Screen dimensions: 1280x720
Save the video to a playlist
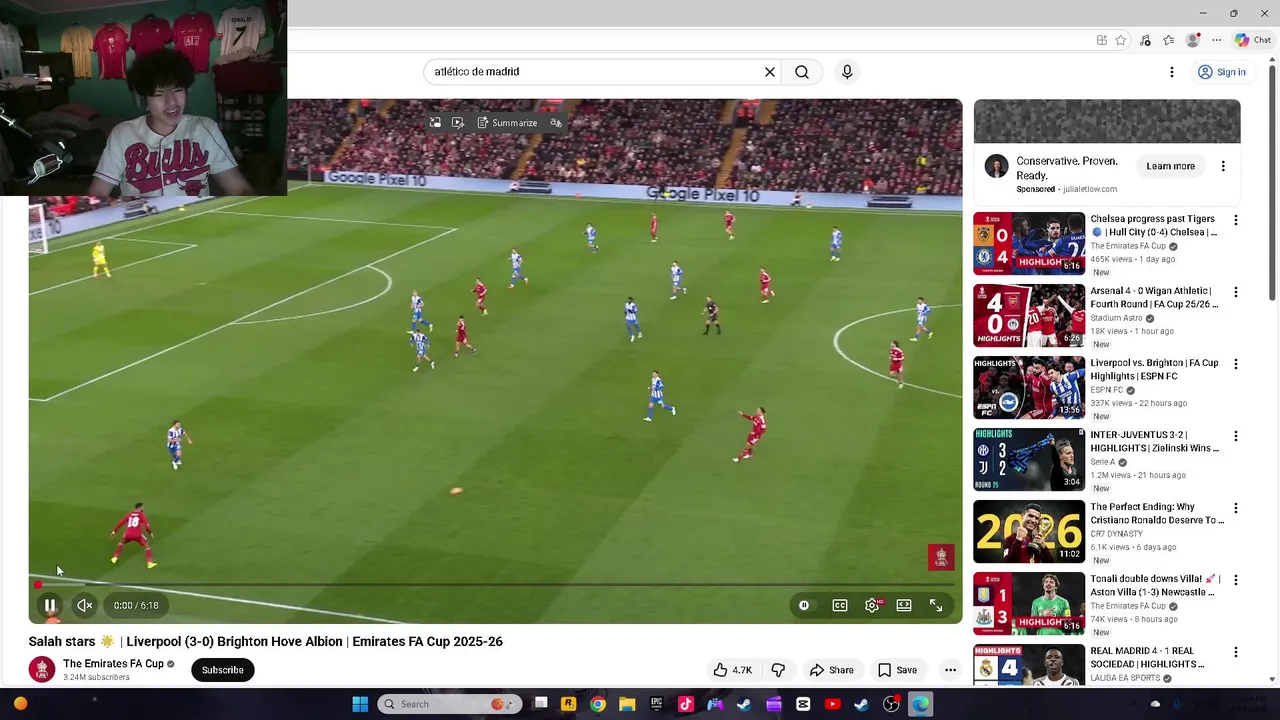point(897,670)
